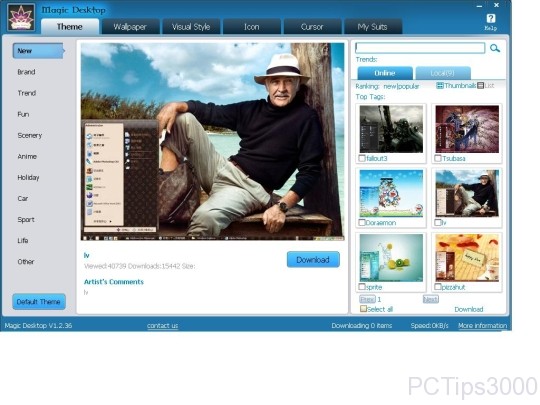
Task: Switch to Thumbnails view icon
Action: pos(440,85)
